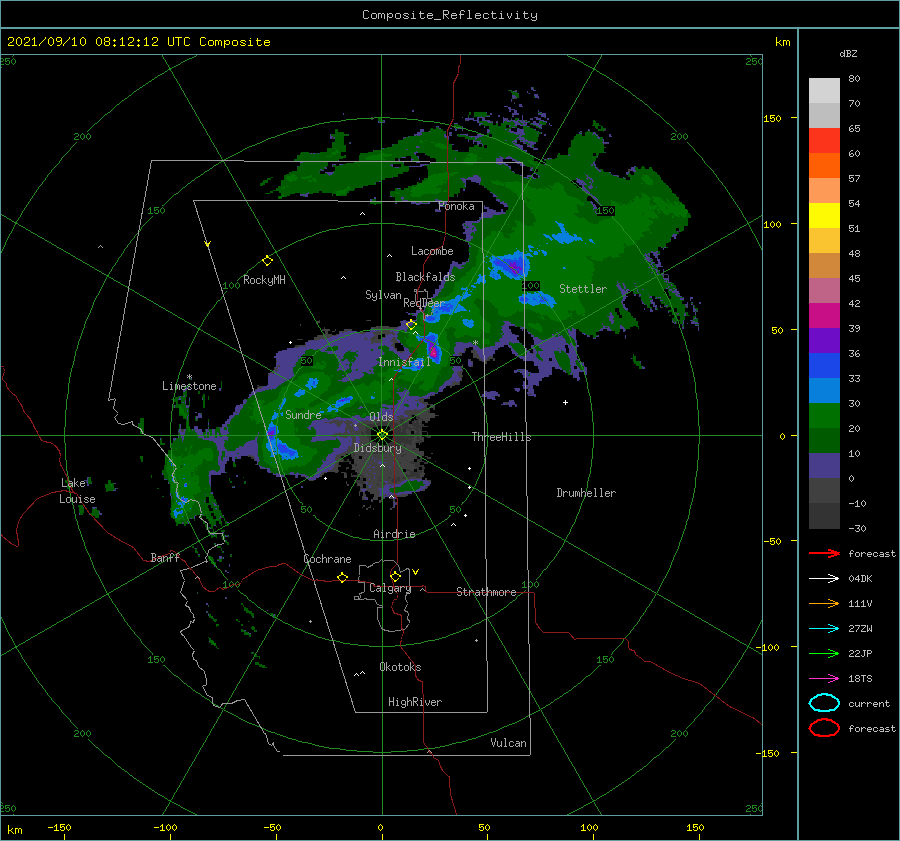
Task: Click the magenta 18TS arrow icon
Action: pyautogui.click(x=824, y=679)
